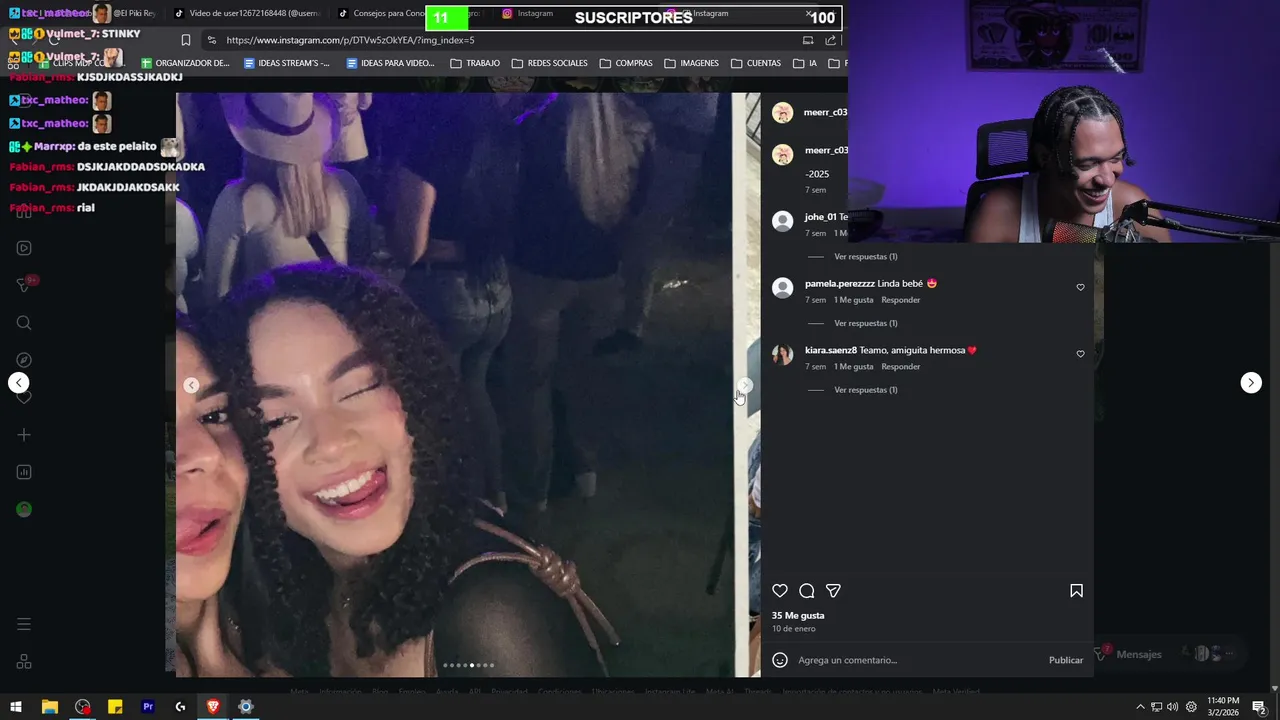Show hidden system tray icons
The image size is (1280, 720).
1140,707
